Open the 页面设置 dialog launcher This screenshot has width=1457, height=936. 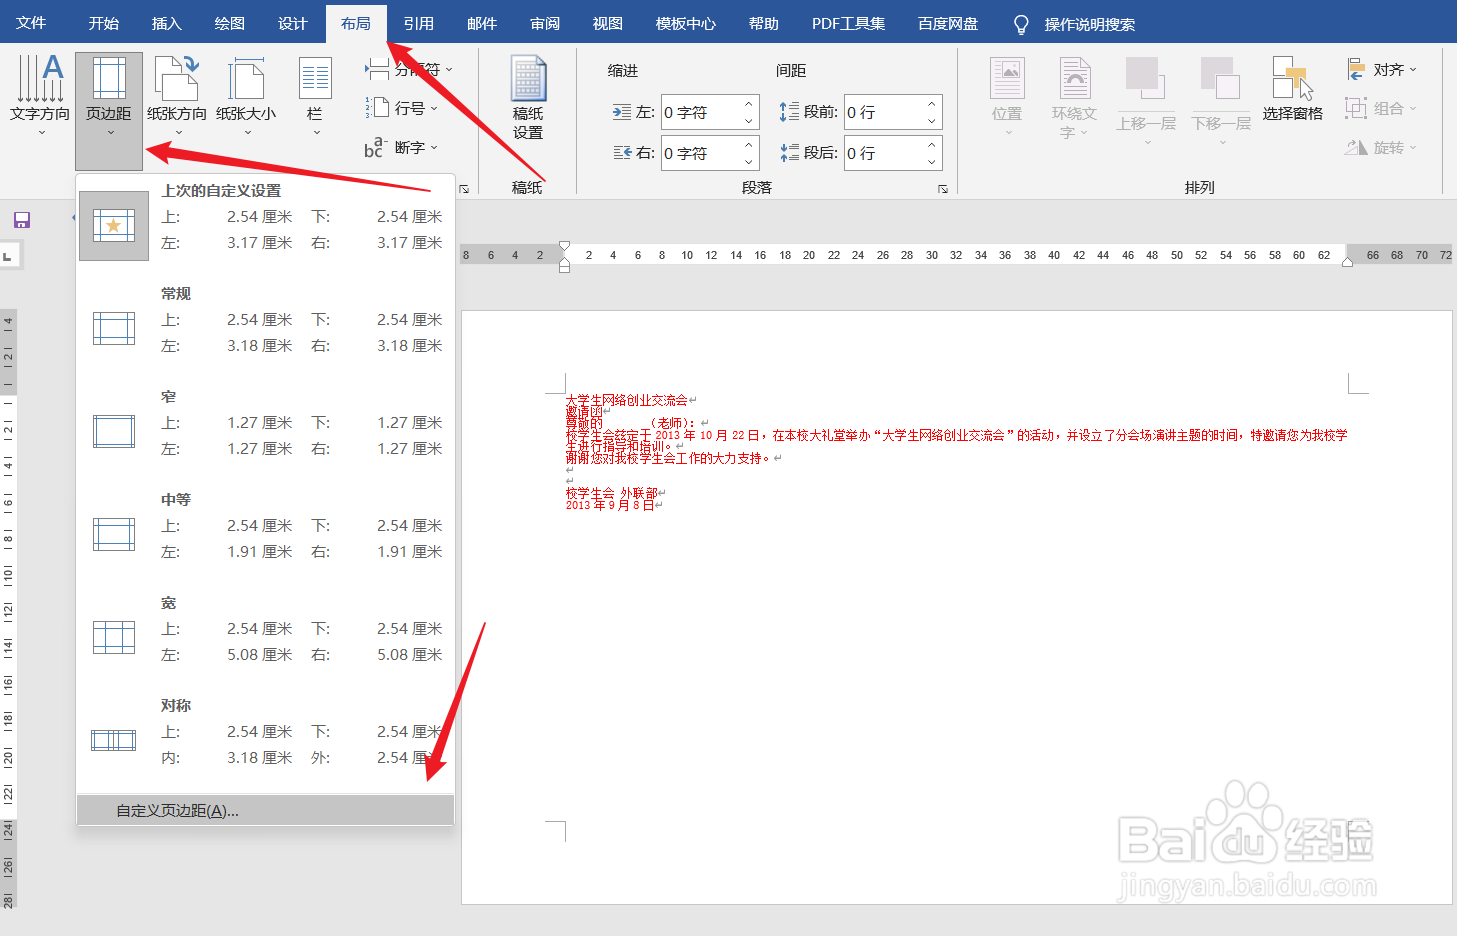[x=464, y=188]
